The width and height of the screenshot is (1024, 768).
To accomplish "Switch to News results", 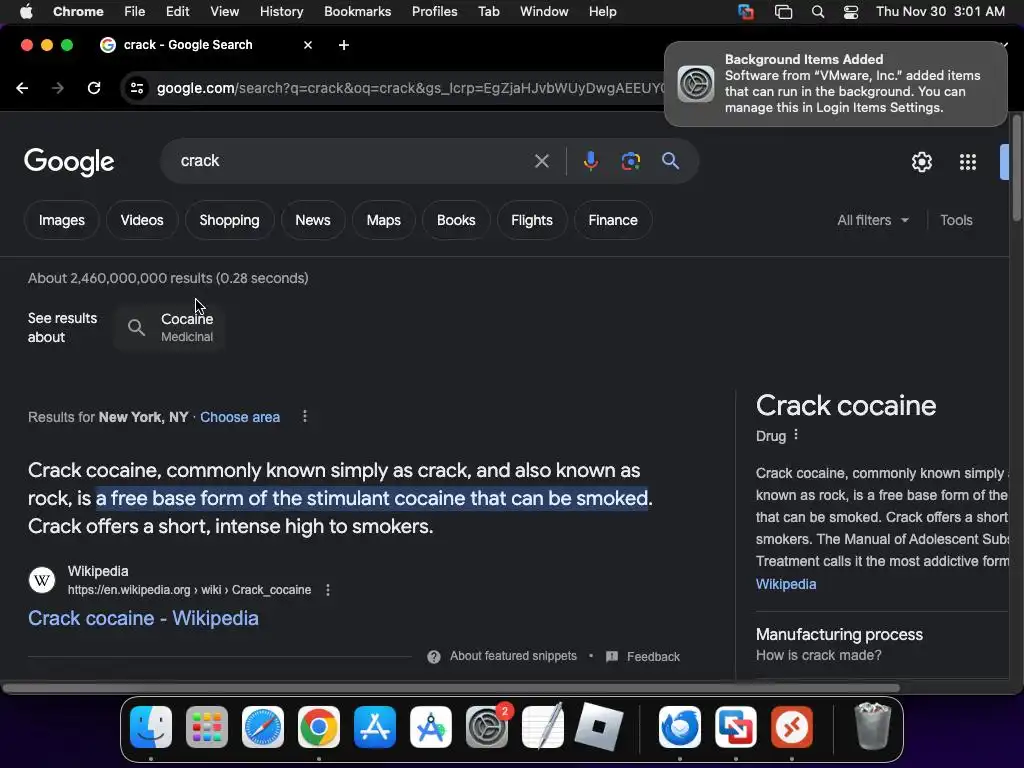I will 313,220.
